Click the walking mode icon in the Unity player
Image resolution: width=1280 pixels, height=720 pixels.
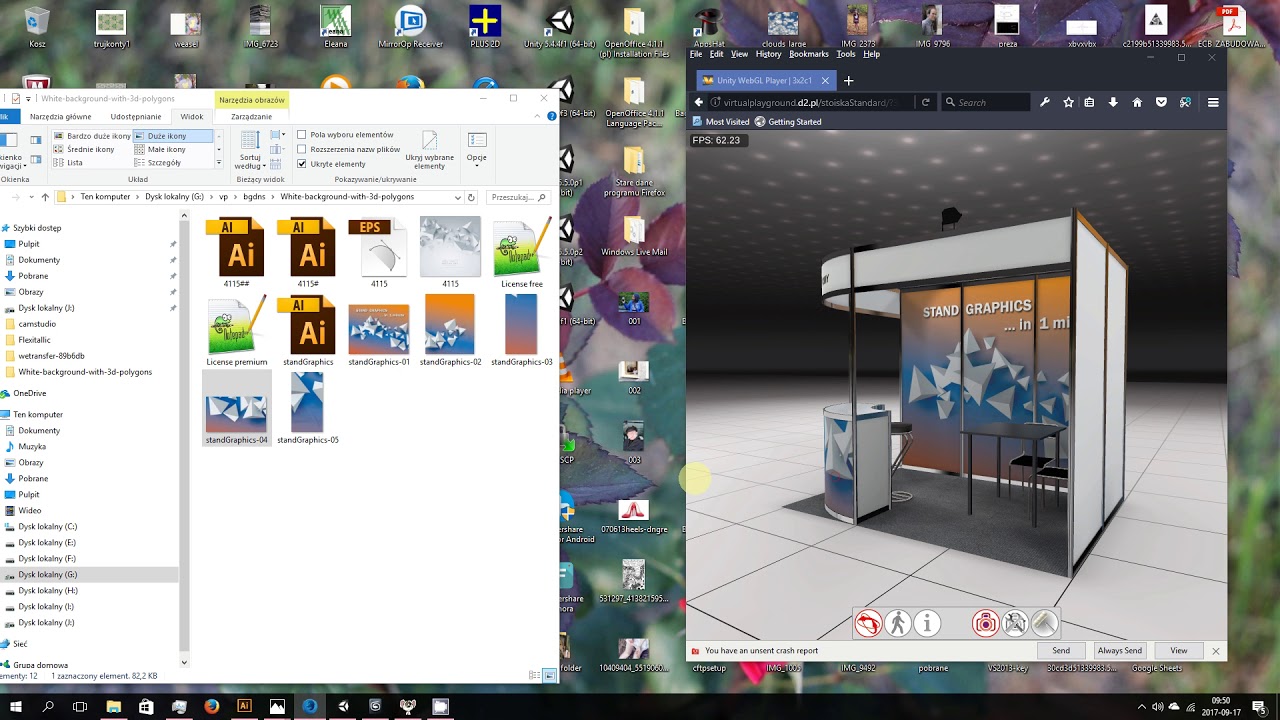(897, 624)
